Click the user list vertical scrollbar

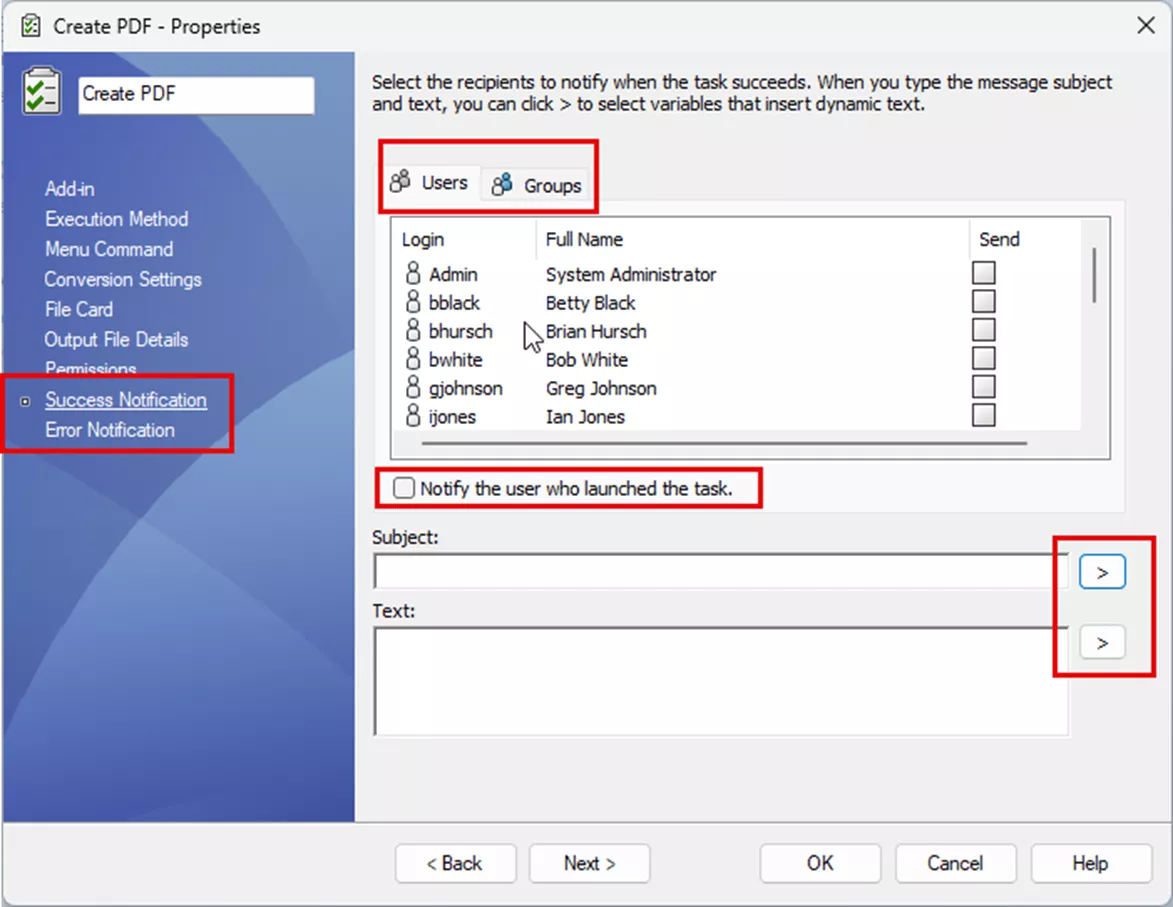[x=1094, y=275]
